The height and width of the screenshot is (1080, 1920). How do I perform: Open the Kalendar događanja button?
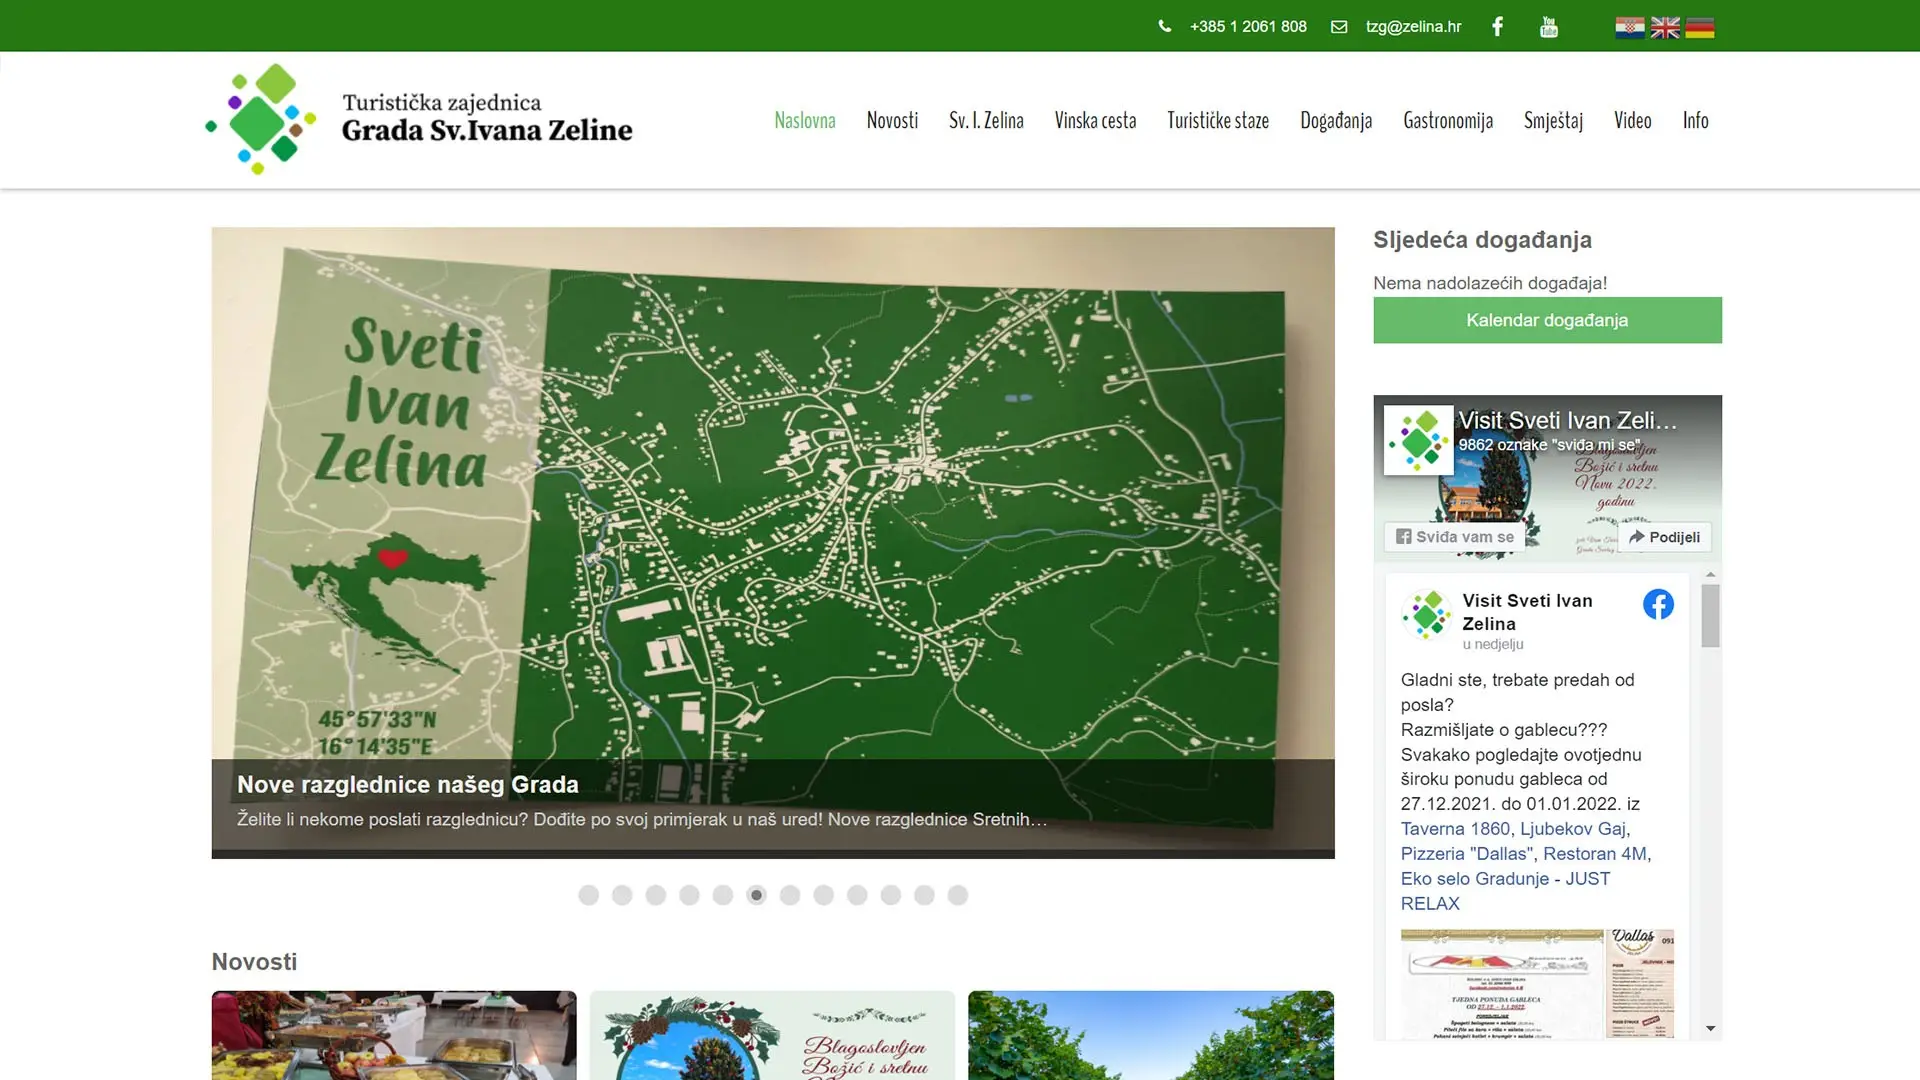(x=1547, y=320)
